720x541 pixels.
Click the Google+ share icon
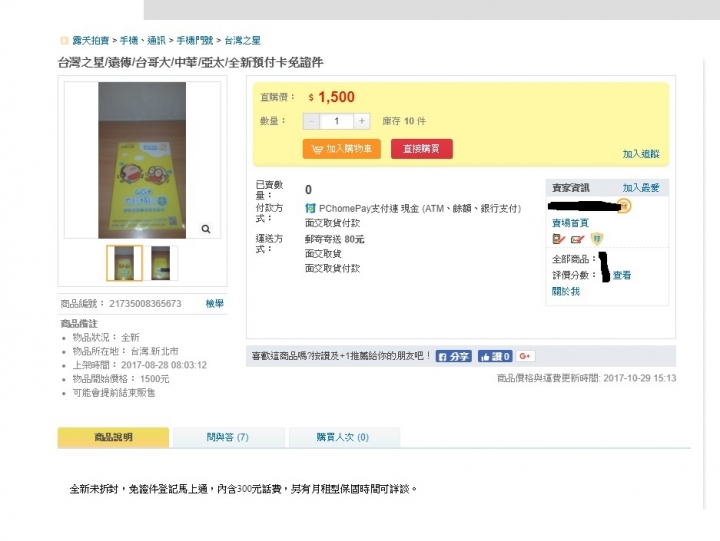click(x=525, y=356)
